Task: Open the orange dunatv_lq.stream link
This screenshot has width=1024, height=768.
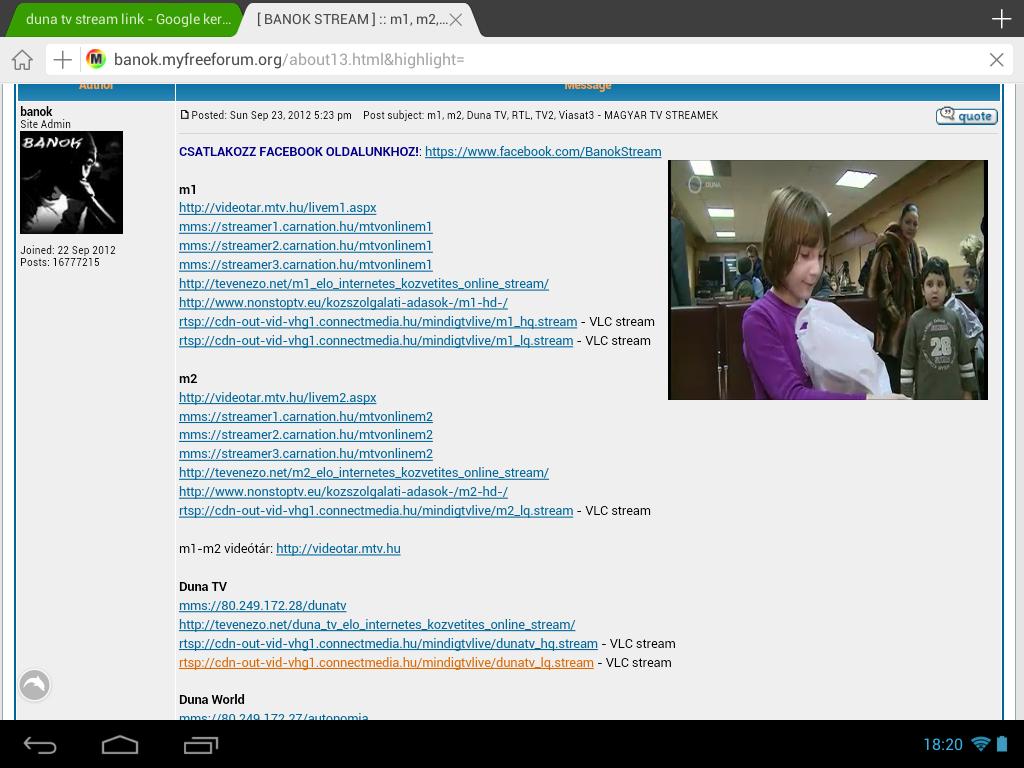Action: point(386,662)
